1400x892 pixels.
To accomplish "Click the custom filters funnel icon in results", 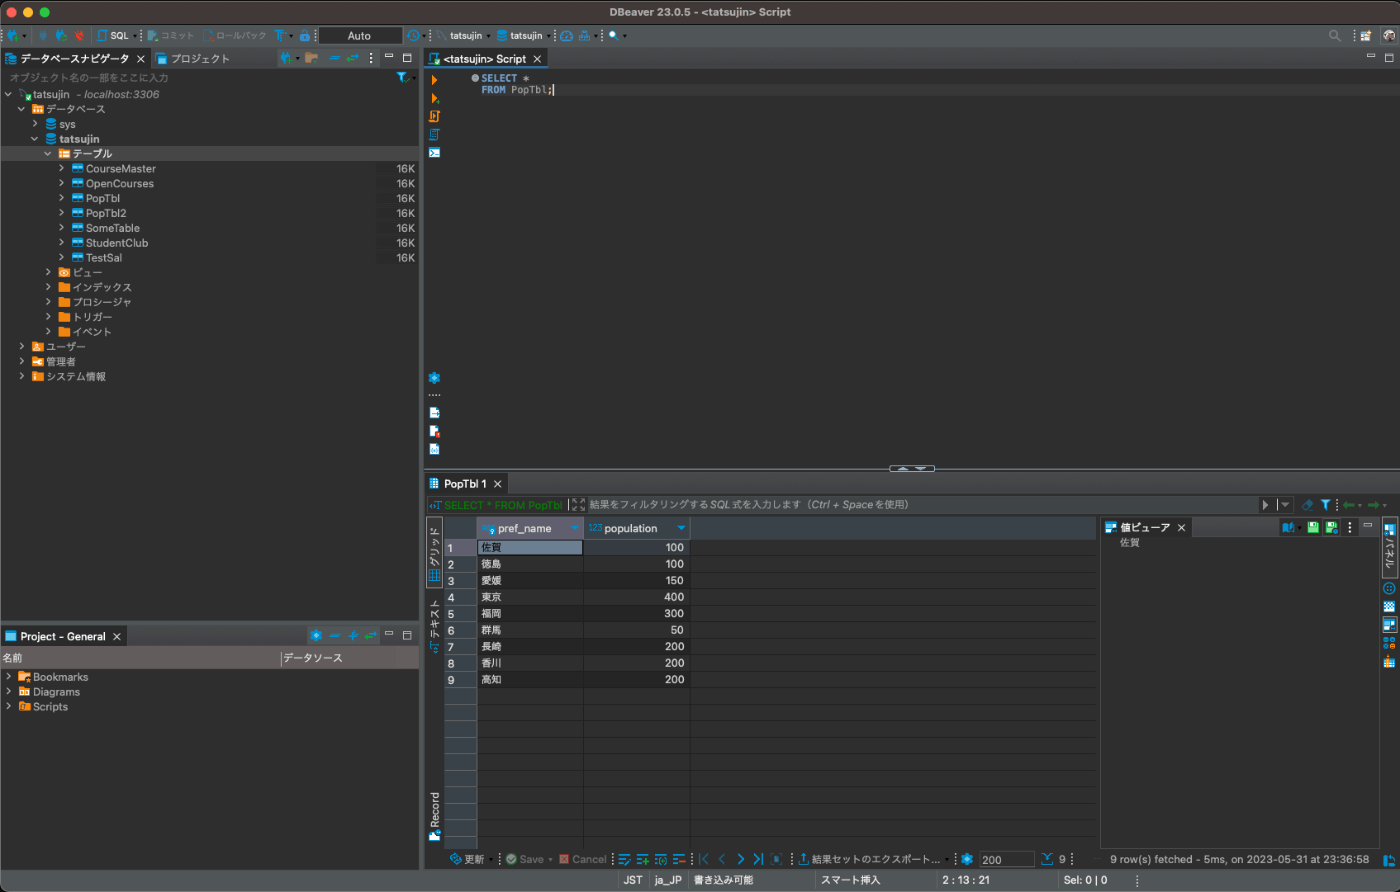I will [1325, 505].
